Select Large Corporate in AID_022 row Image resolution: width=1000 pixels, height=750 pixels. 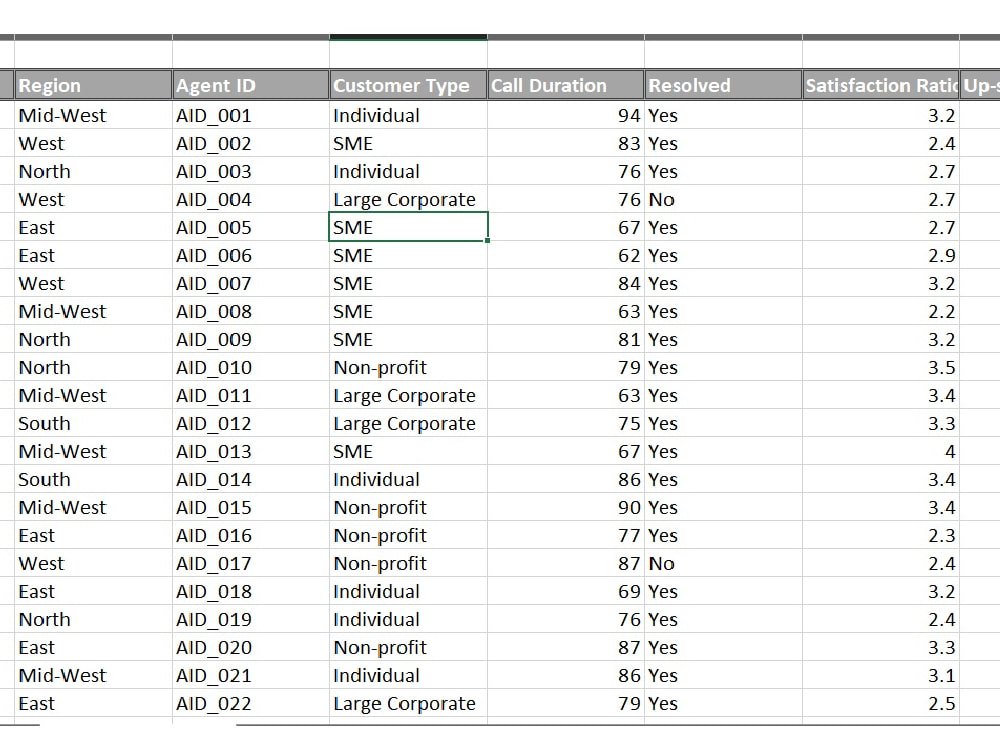click(x=408, y=704)
